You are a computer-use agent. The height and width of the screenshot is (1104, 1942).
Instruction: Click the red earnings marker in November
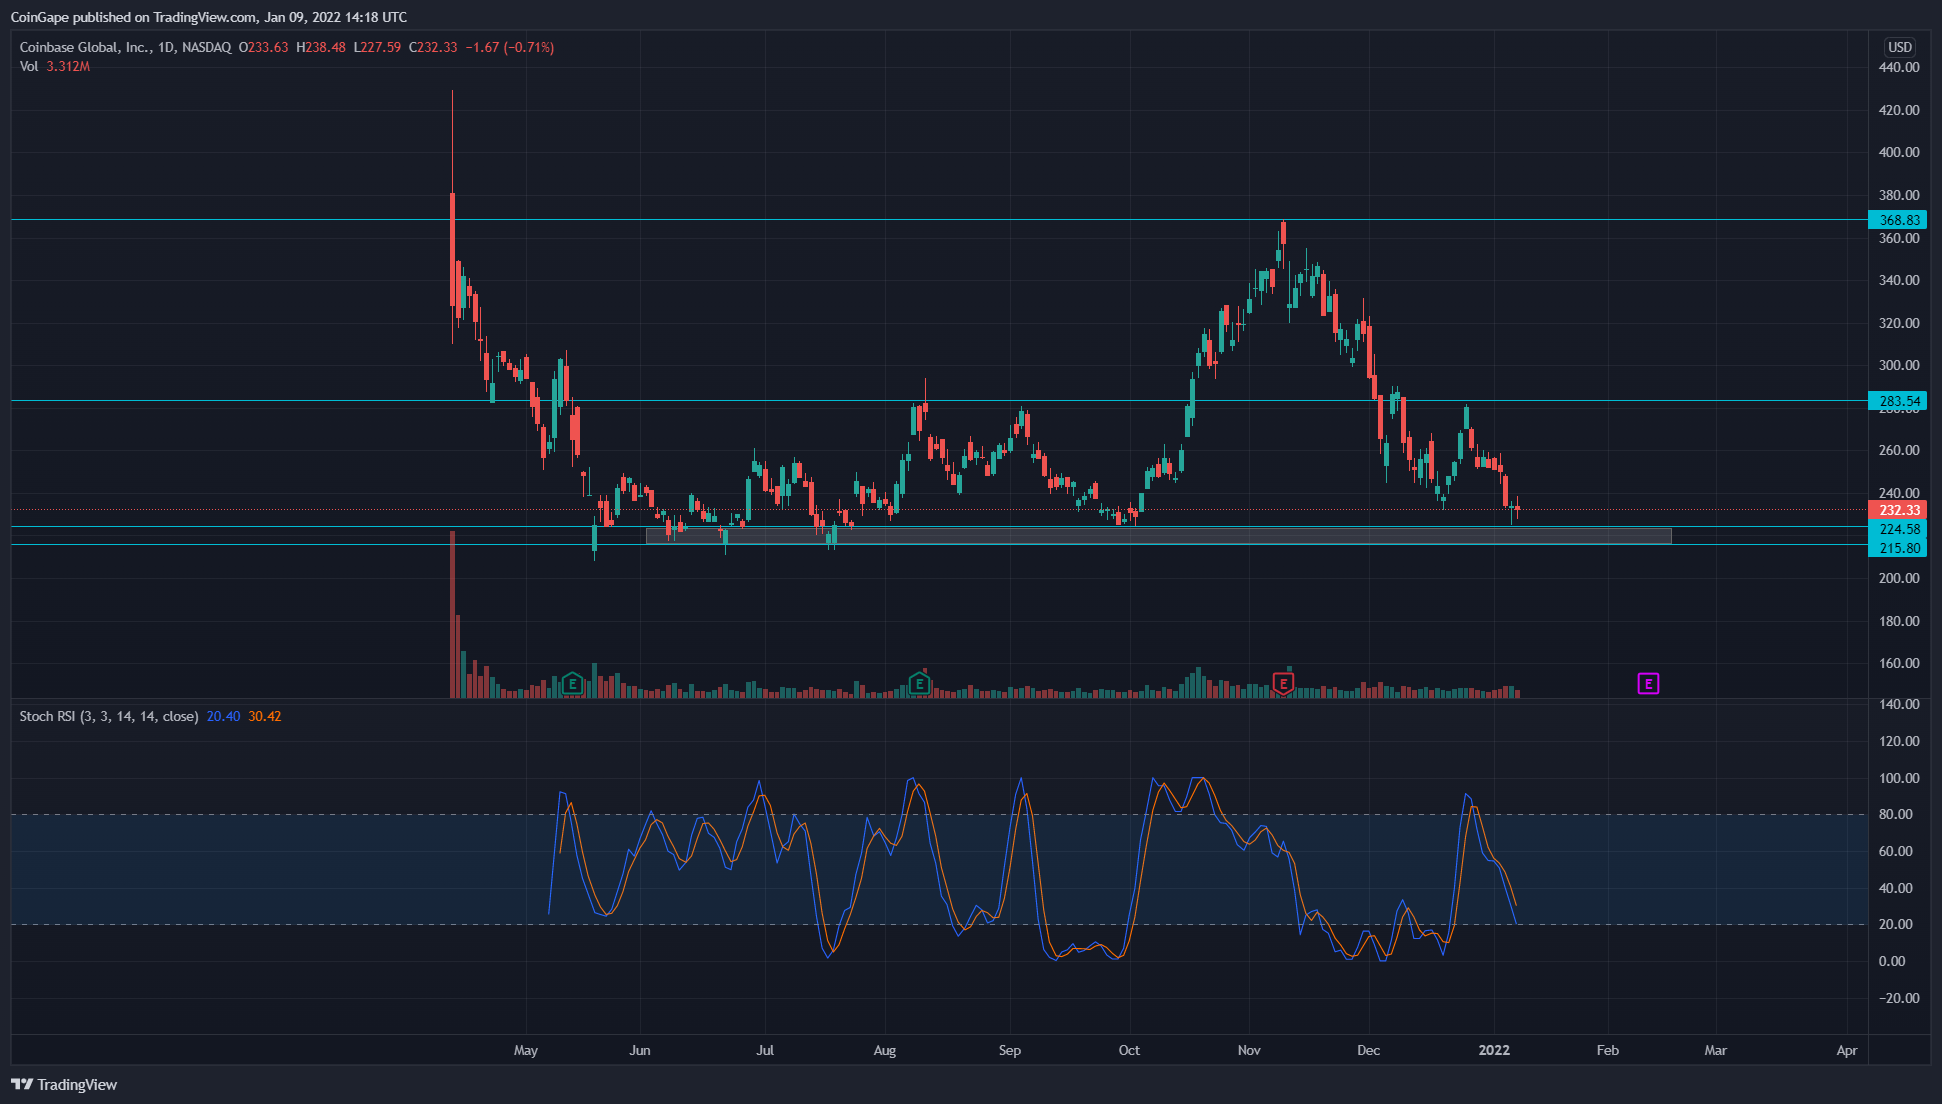(x=1283, y=684)
